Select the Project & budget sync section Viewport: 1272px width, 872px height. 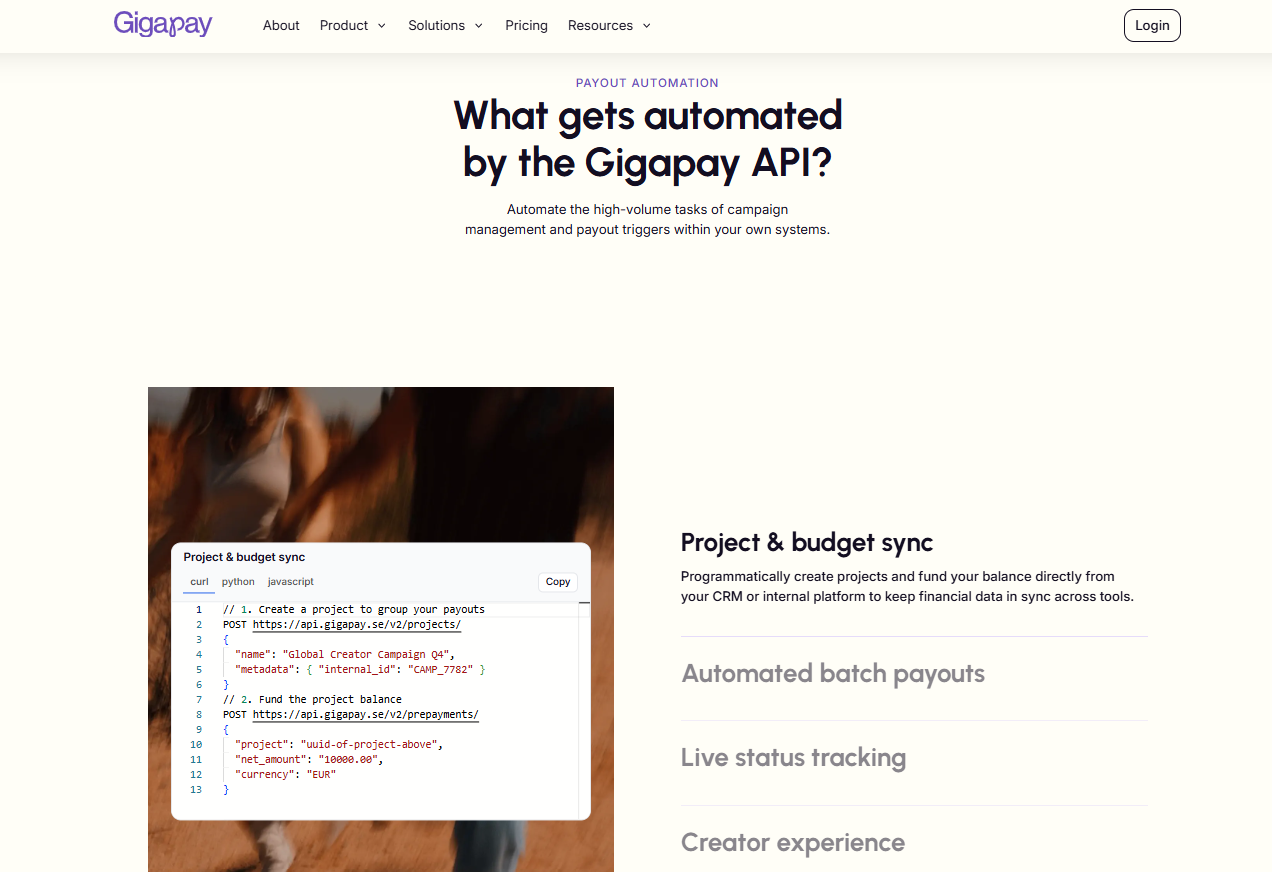click(807, 543)
